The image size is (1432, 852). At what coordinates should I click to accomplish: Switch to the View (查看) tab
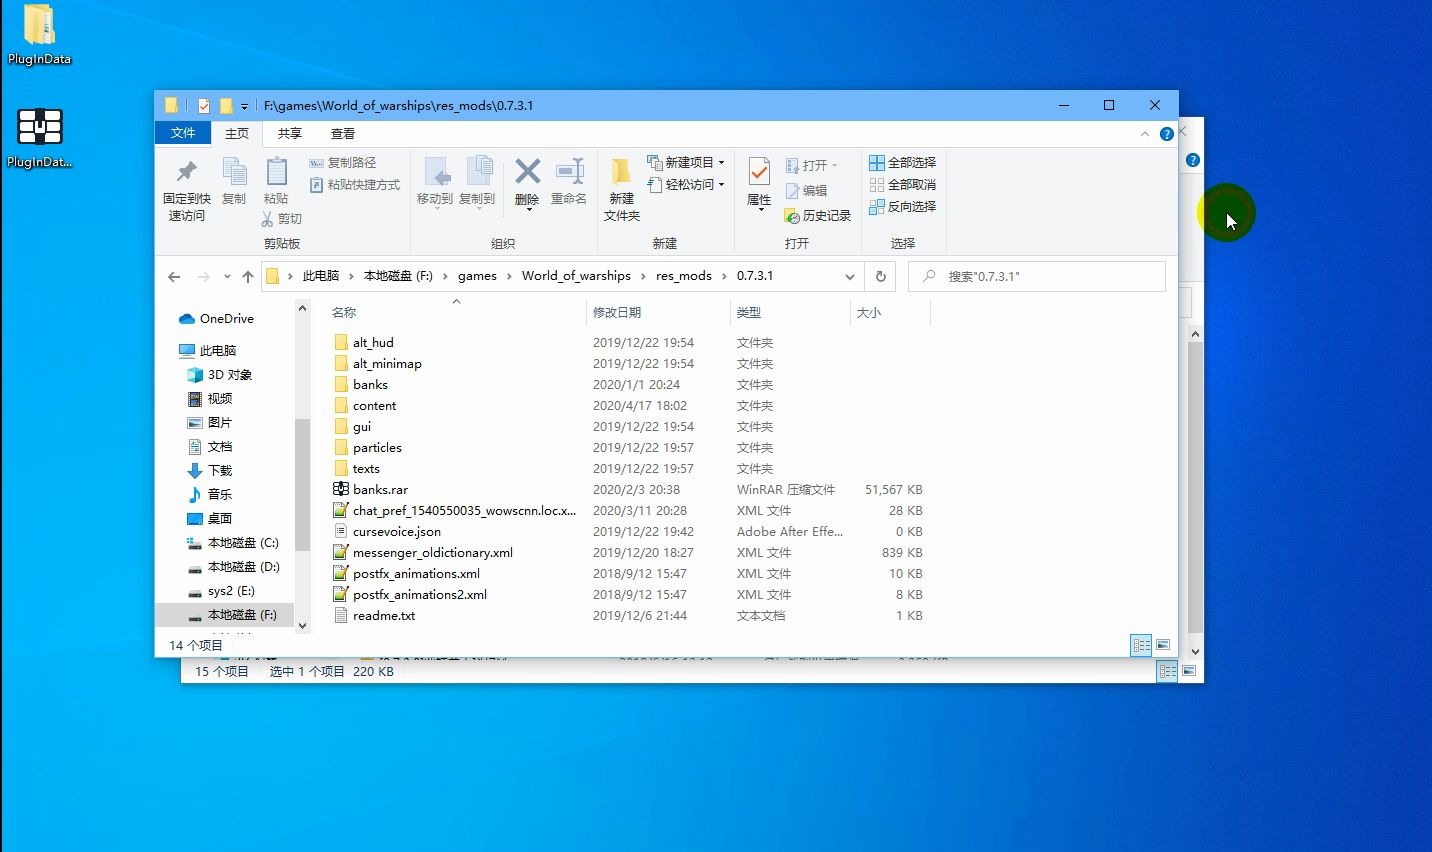(343, 133)
